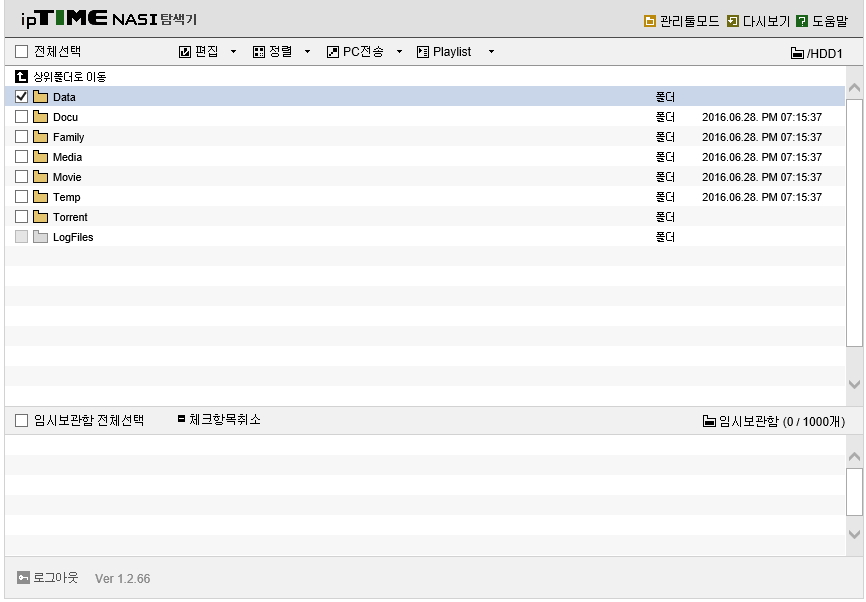This screenshot has width=866, height=602.
Task: Click the 관리툴모드 icon in header
Action: [650, 21]
